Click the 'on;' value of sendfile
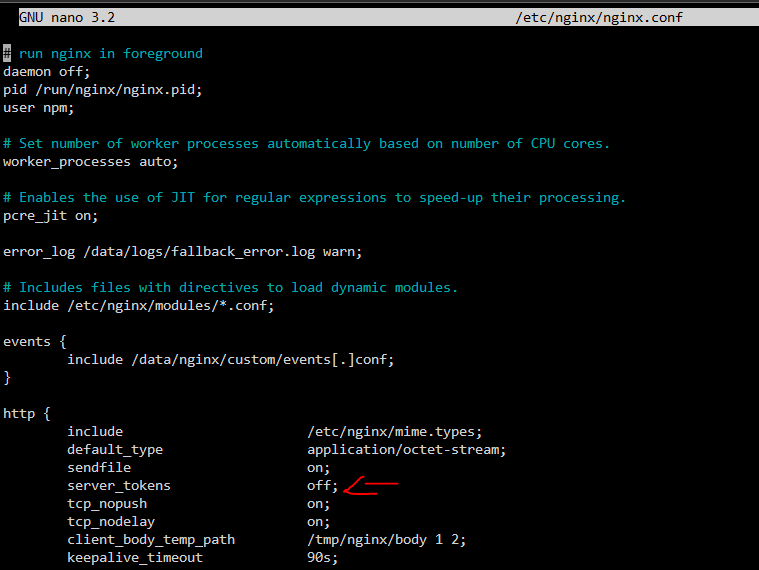Viewport: 759px width, 570px height. pos(319,467)
